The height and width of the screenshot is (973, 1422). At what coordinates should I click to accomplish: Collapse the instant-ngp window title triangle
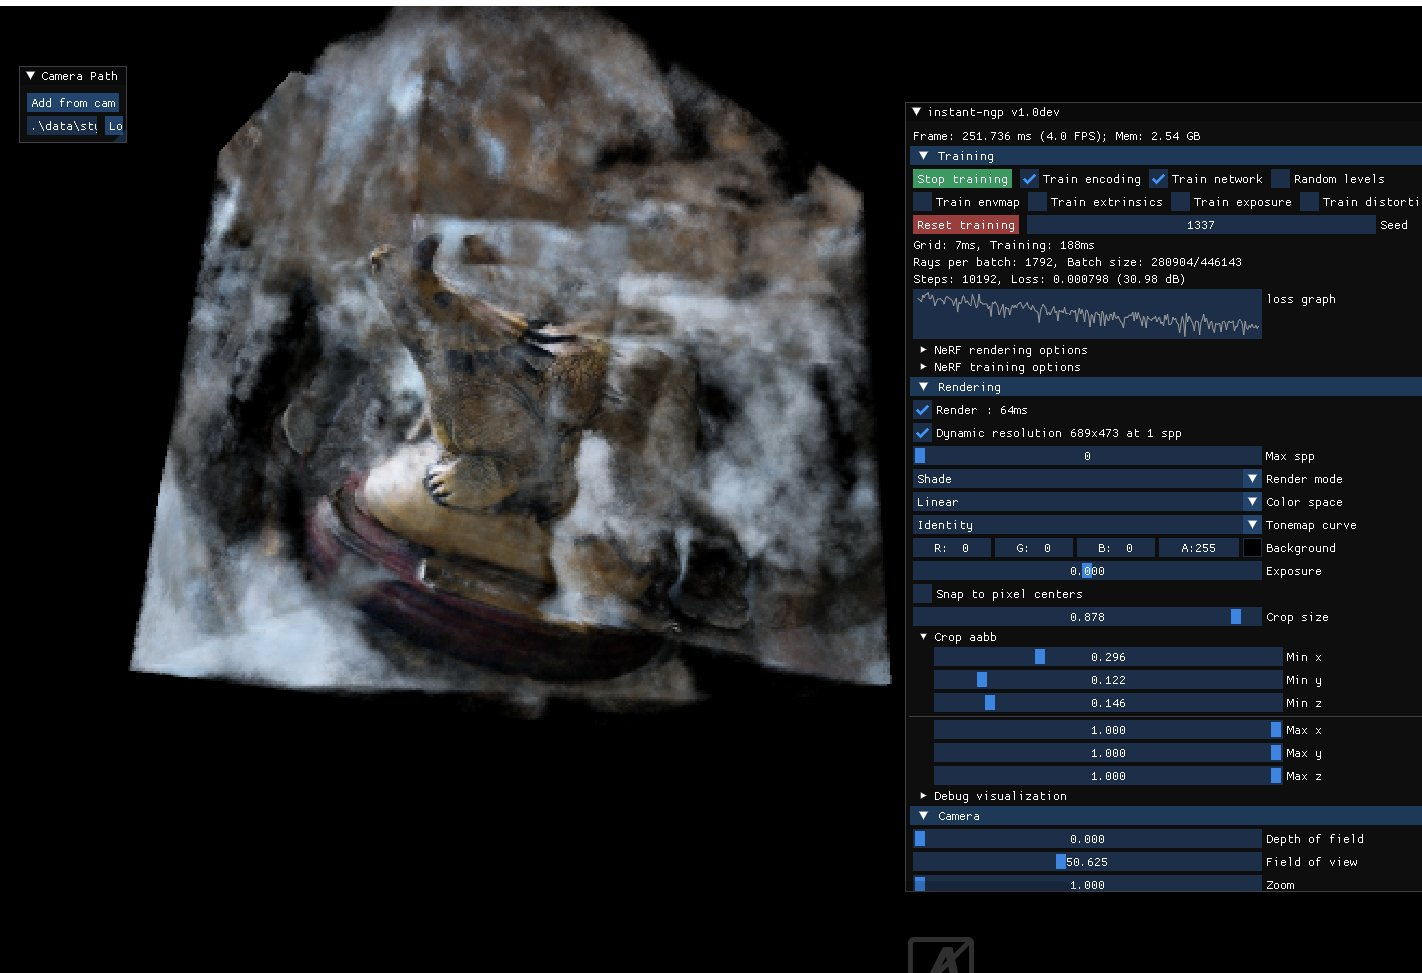pos(917,112)
